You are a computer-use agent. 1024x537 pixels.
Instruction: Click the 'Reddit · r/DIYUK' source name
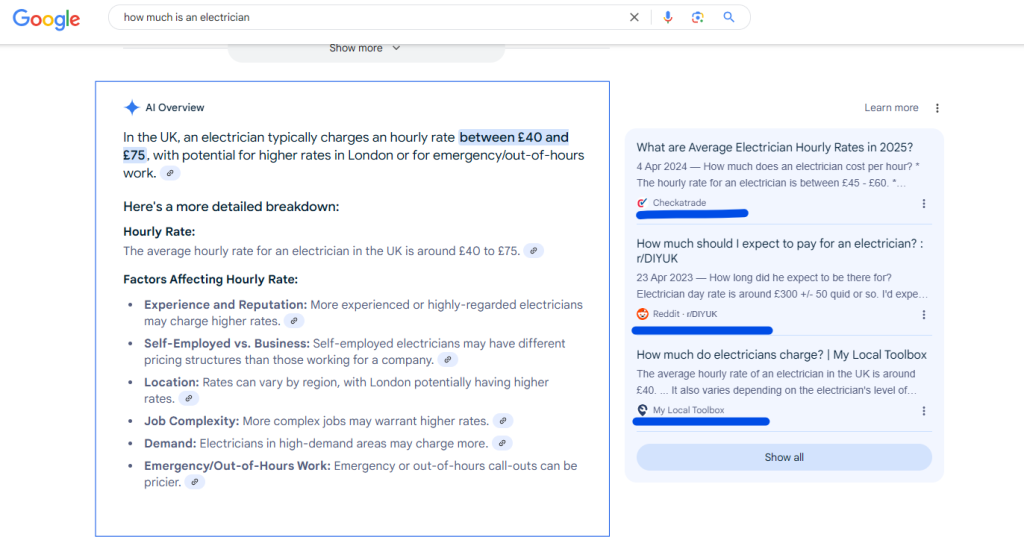pyautogui.click(x=685, y=314)
